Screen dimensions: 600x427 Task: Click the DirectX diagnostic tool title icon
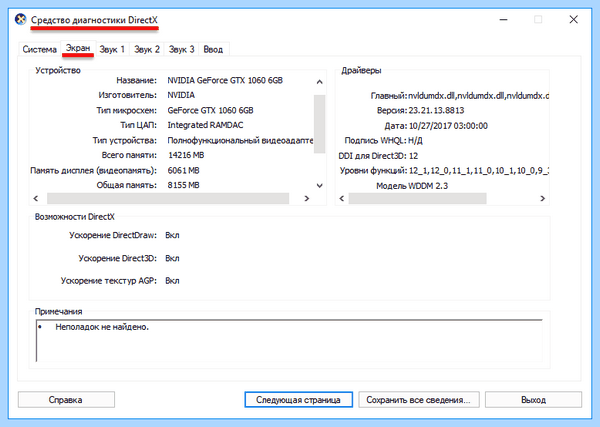(21, 19)
